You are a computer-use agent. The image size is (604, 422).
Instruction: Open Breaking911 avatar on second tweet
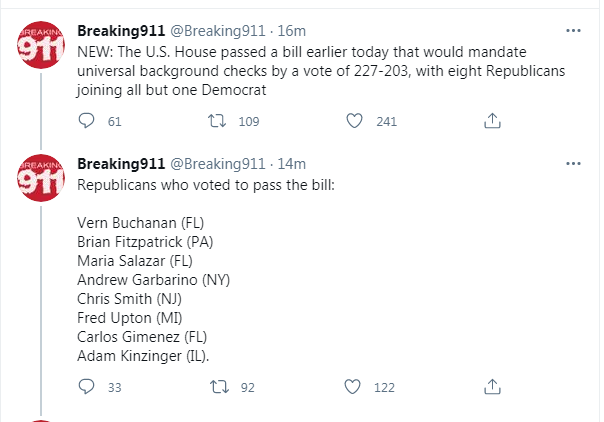(x=41, y=178)
